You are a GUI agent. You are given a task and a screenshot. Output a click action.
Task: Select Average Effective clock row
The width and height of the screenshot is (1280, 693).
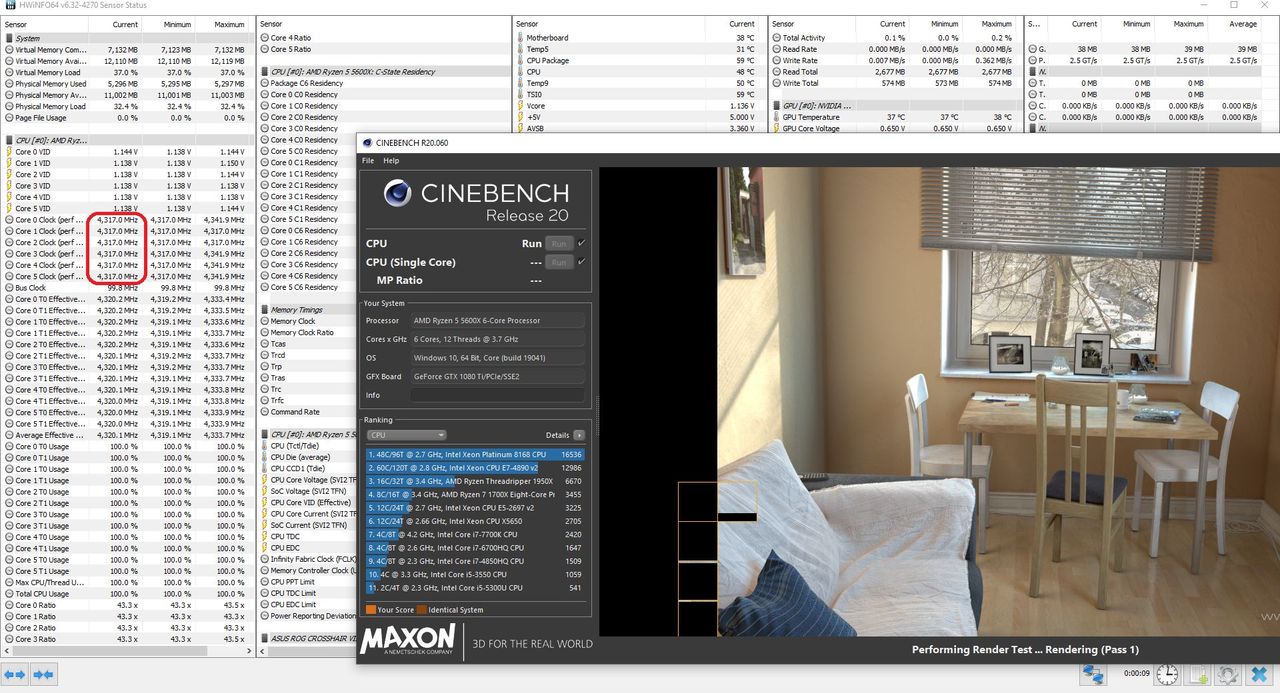click(126, 435)
